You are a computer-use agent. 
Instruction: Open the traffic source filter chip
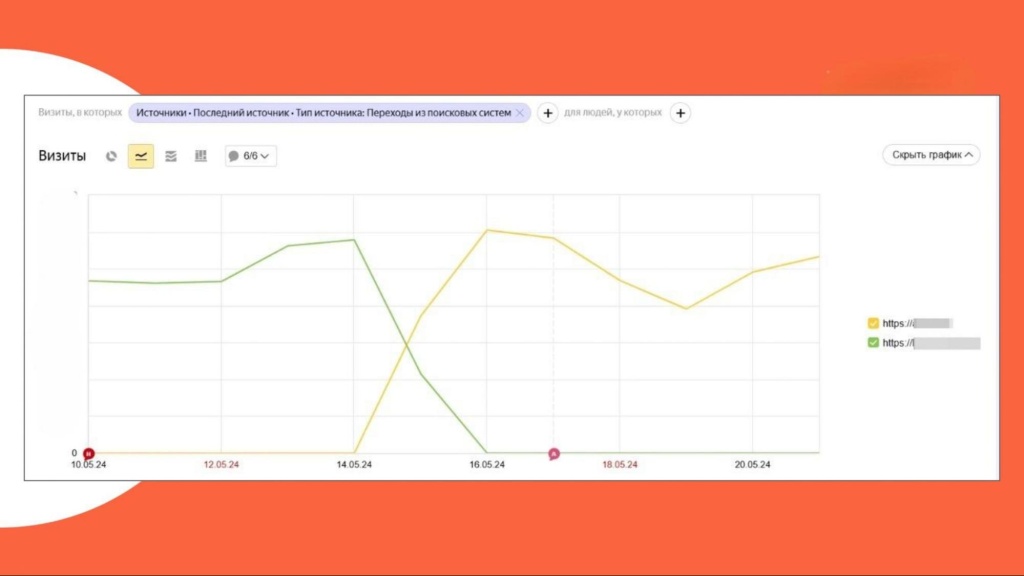pyautogui.click(x=323, y=113)
